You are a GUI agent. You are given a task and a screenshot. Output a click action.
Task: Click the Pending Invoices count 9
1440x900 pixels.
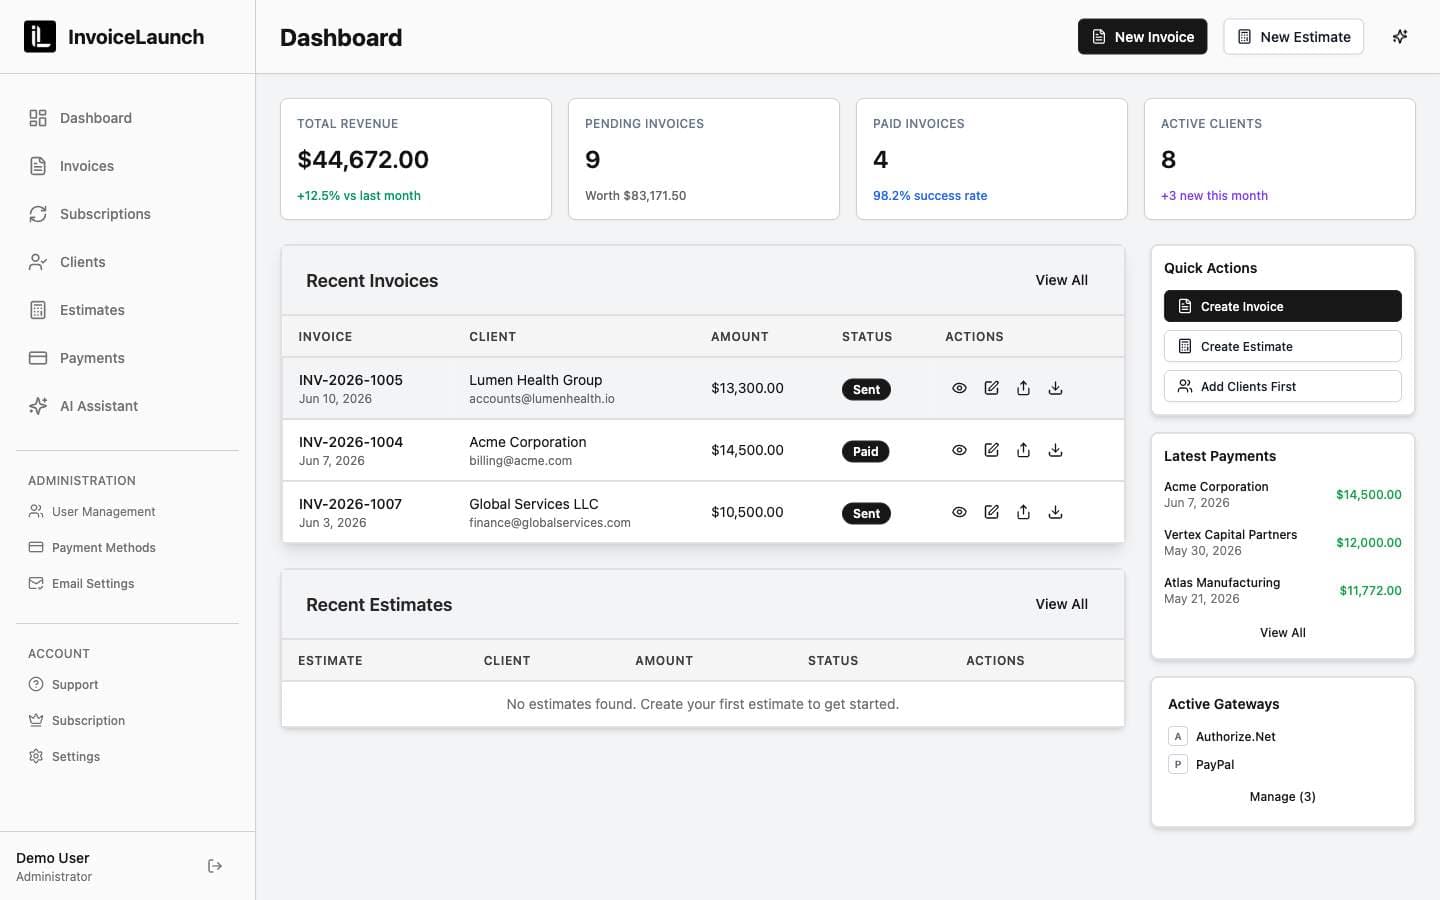click(593, 159)
